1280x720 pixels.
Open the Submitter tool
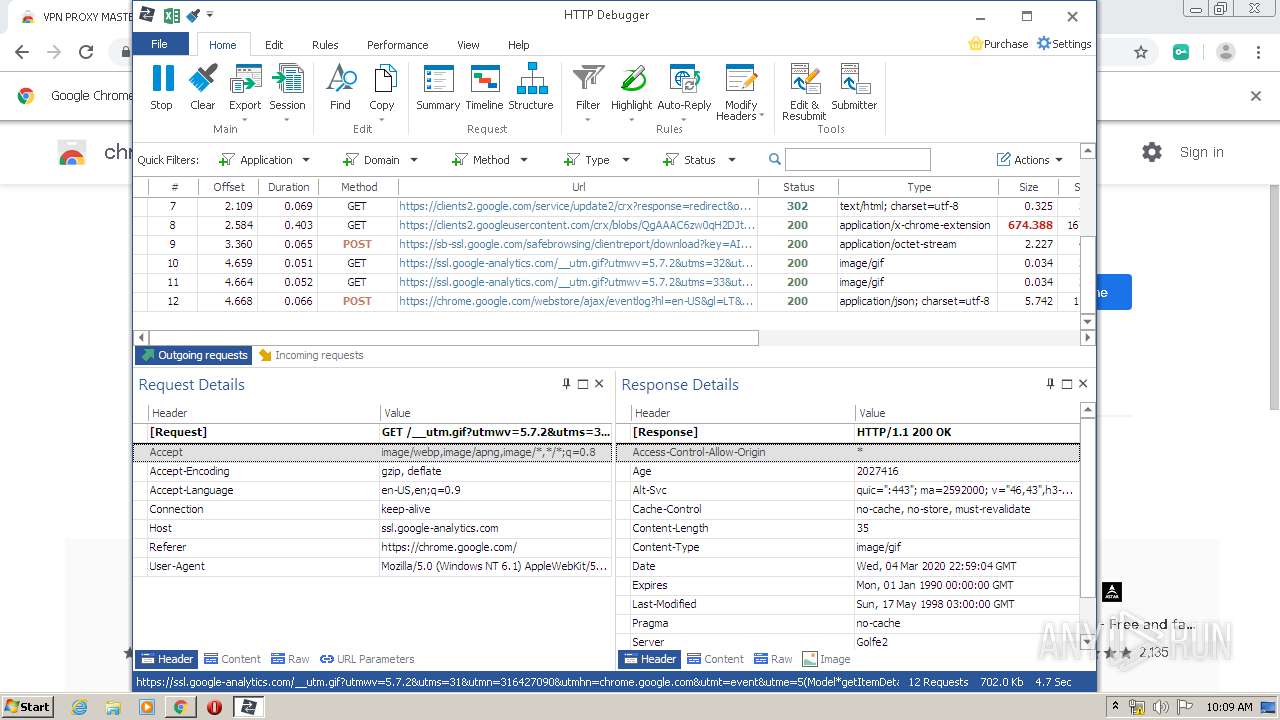tap(854, 87)
